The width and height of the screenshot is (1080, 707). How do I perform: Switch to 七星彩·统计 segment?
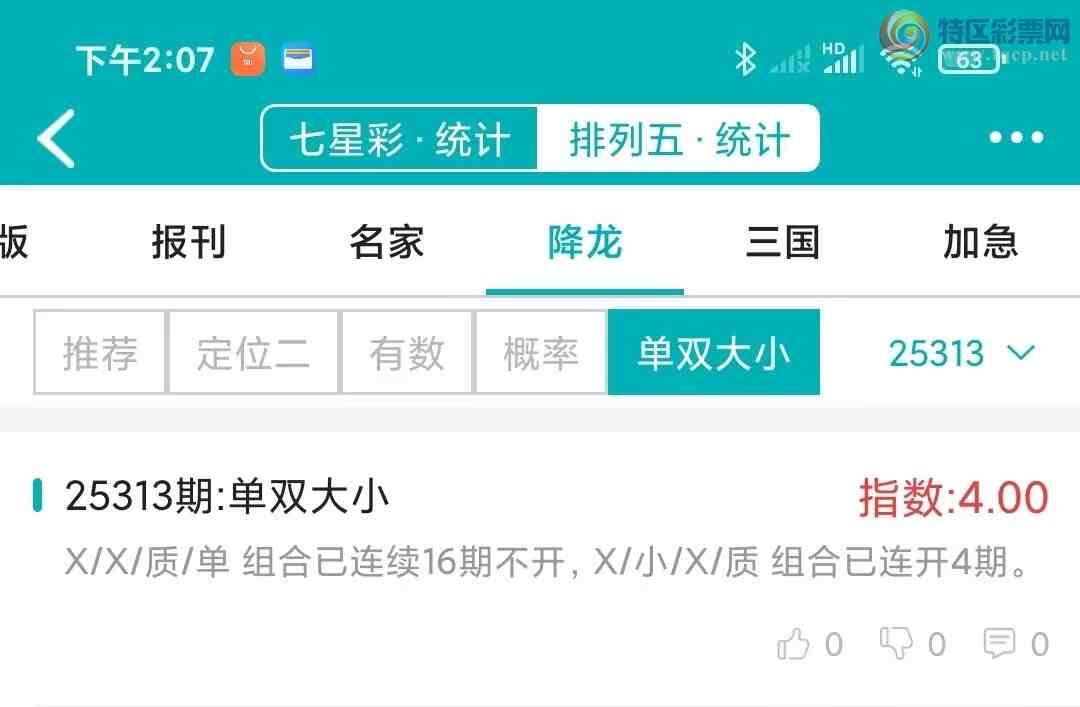coord(400,139)
